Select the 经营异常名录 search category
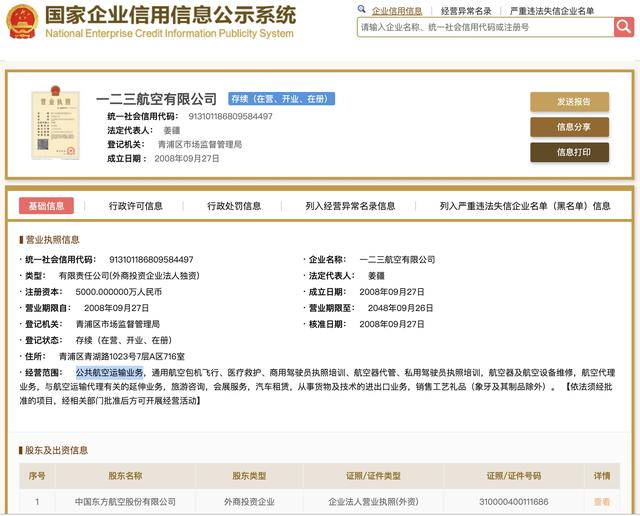The width and height of the screenshot is (640, 516). 466,11
